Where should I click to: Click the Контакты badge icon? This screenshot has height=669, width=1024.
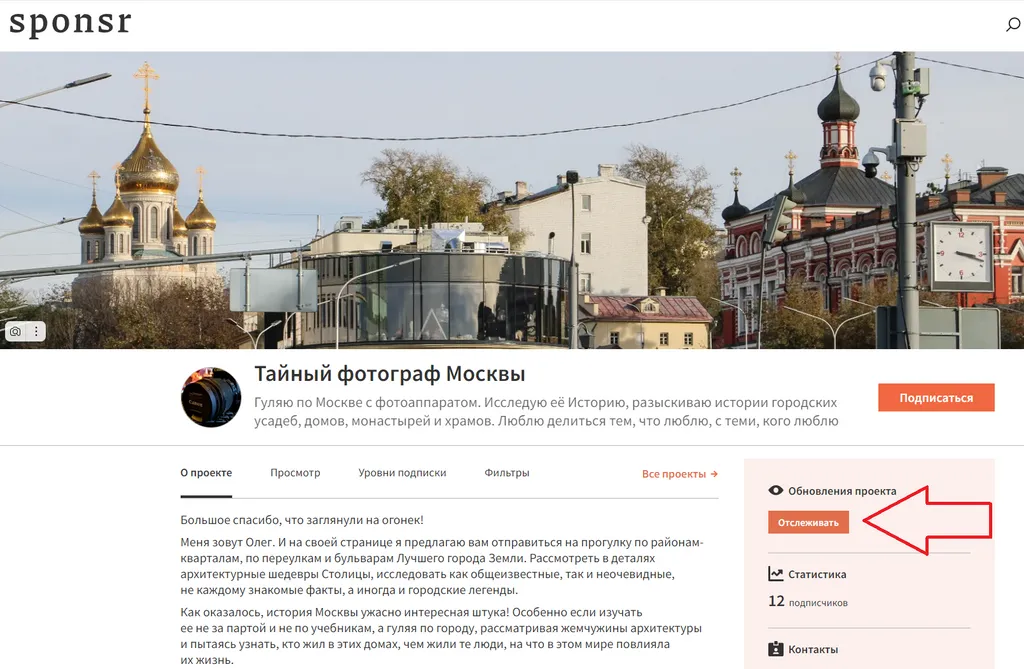click(x=775, y=649)
